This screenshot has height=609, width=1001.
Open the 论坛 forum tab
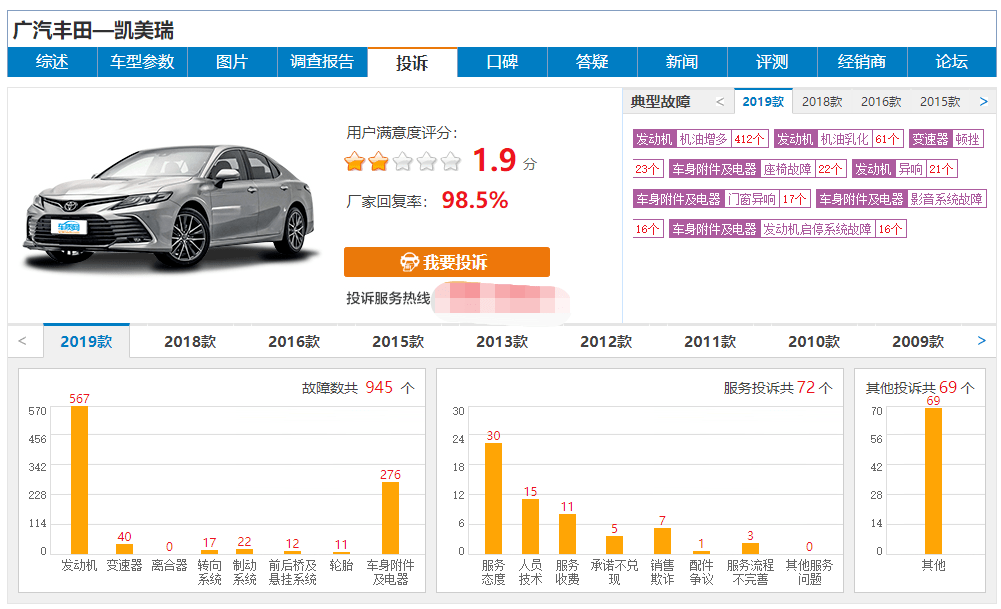pyautogui.click(x=952, y=62)
